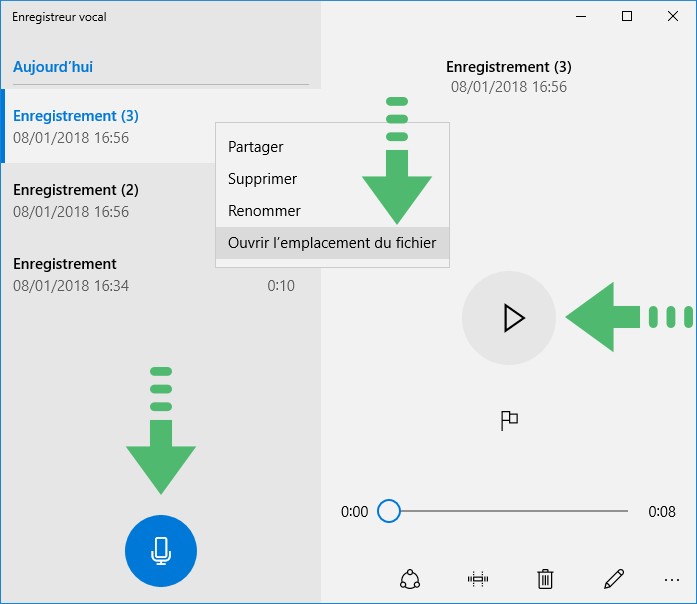Minimize the Enregistreur vocal window

coord(581,16)
